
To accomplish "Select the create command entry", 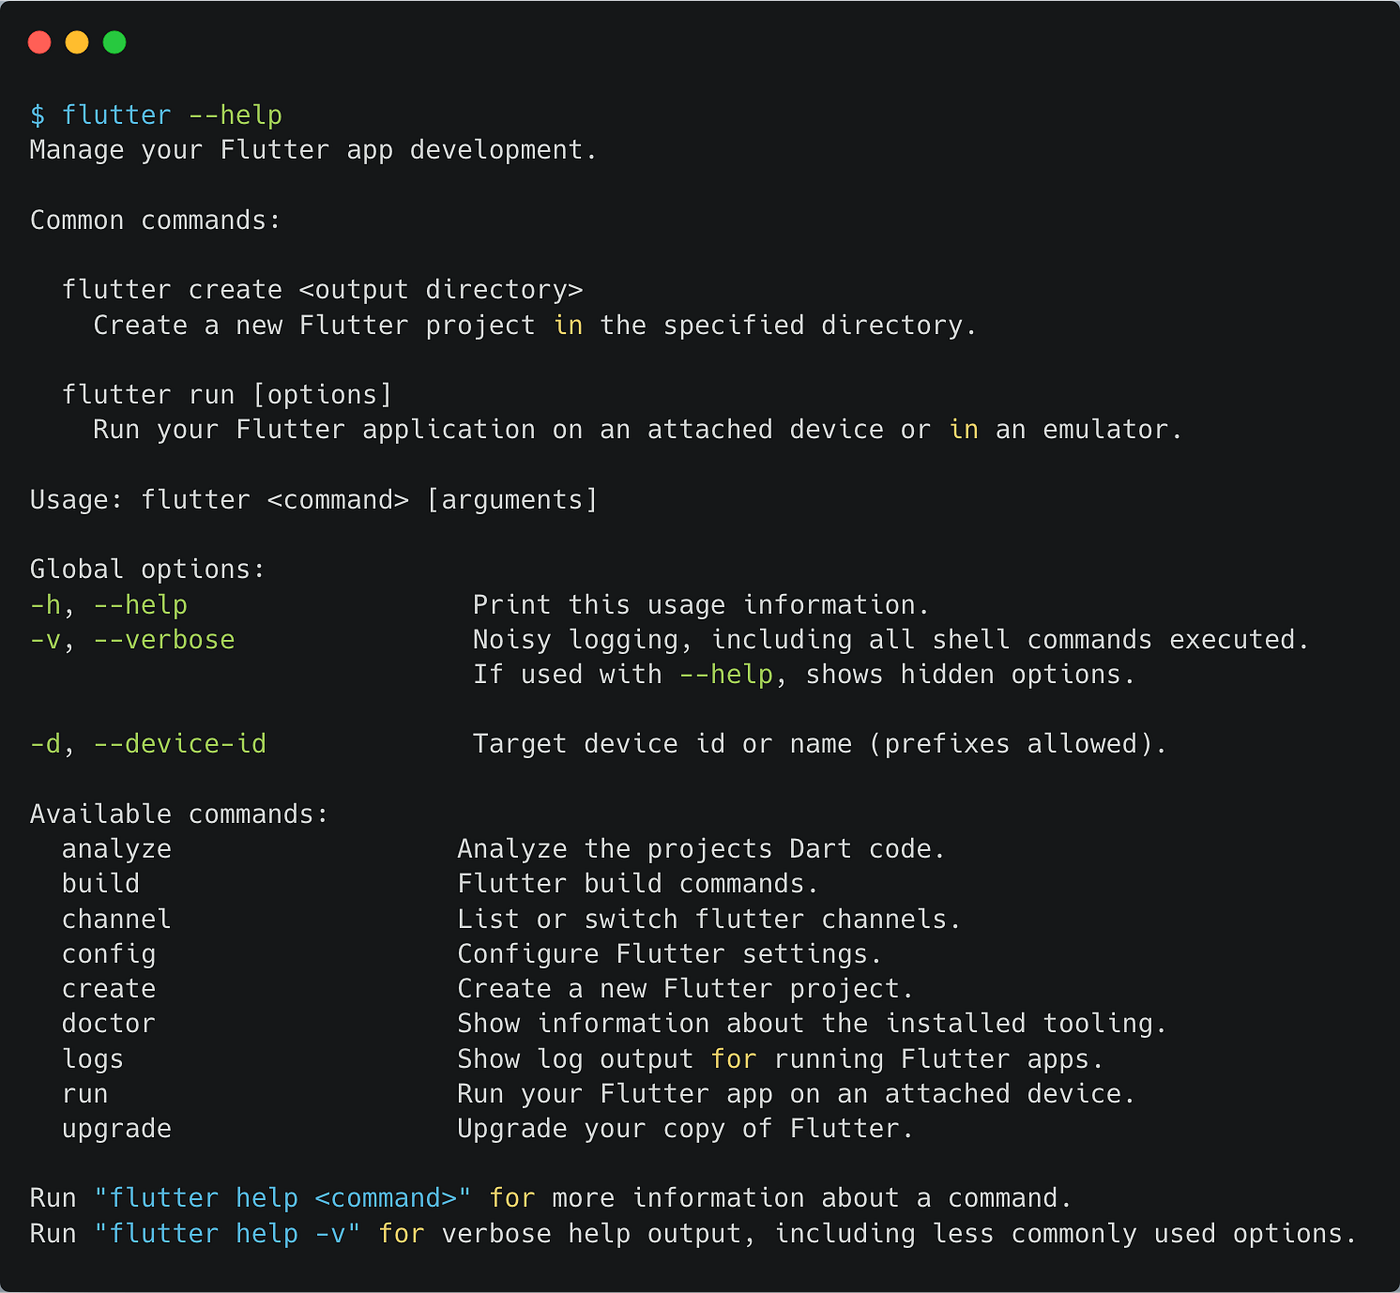I will (108, 988).
